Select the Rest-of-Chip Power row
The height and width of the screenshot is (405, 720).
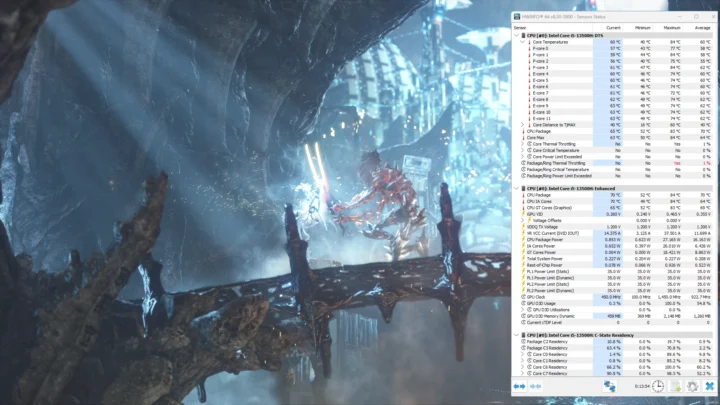point(613,265)
